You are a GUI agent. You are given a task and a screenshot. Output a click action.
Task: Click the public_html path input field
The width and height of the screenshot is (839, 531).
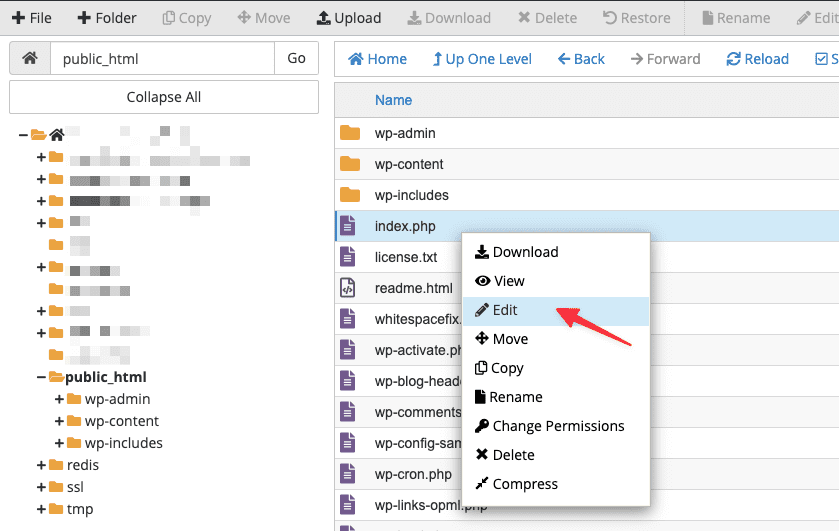pos(162,59)
